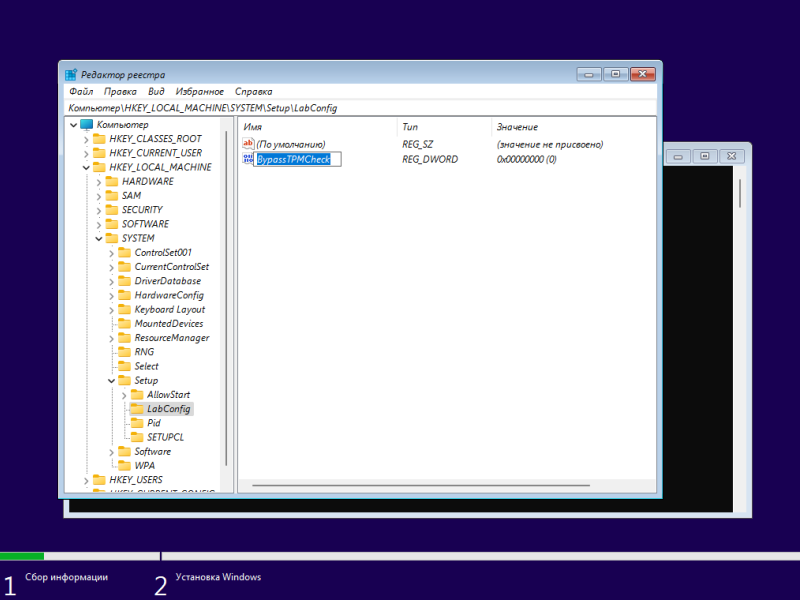Select the Software key under SYSTEM
This screenshot has width=800, height=600.
[153, 452]
